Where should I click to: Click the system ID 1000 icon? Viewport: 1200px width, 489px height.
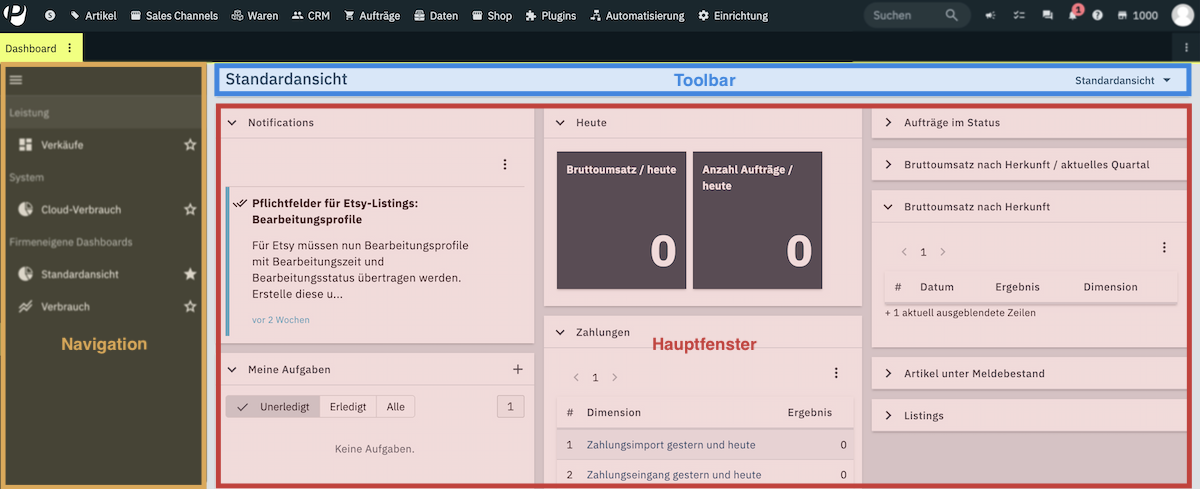1137,16
